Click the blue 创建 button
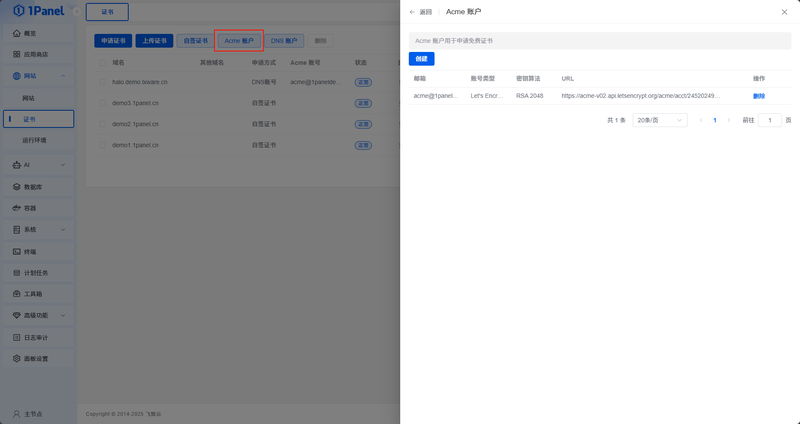Screen dimensions: 800x424 pyautogui.click(x=421, y=59)
